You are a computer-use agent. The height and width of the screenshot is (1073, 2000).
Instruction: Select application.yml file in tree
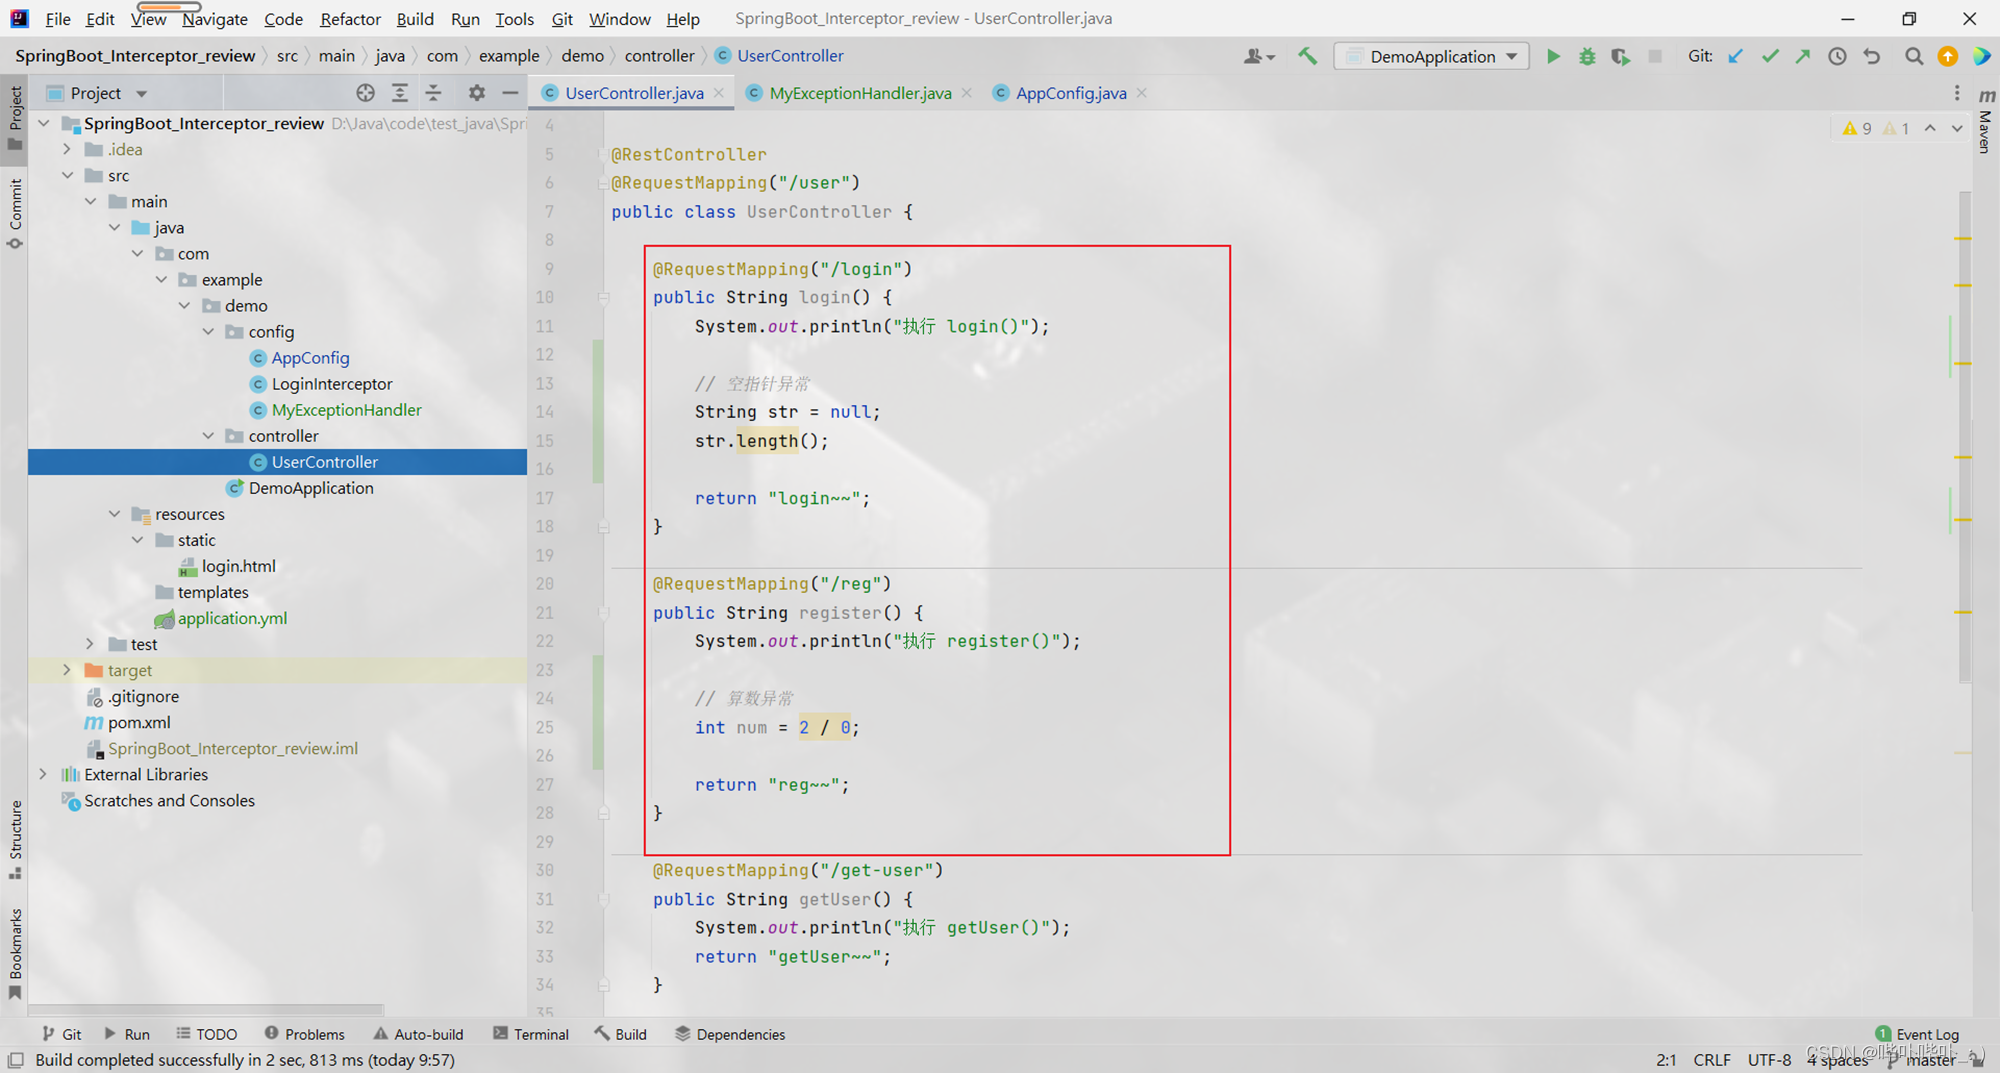click(232, 618)
